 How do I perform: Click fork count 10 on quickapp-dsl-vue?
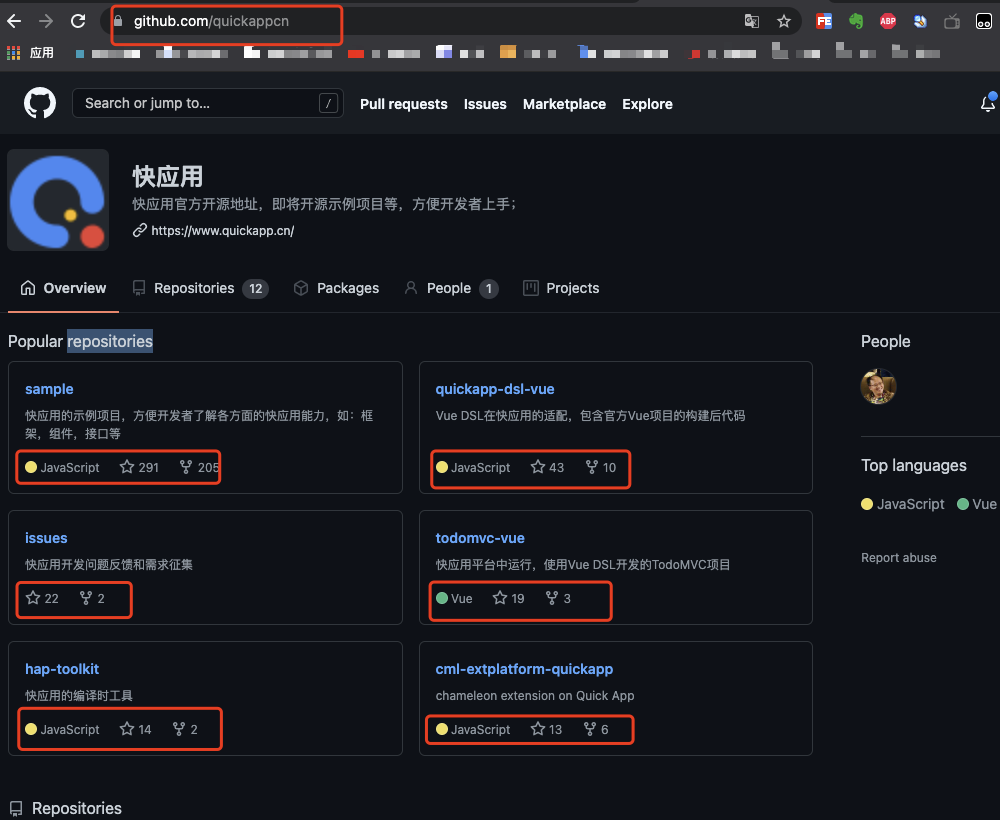point(609,467)
